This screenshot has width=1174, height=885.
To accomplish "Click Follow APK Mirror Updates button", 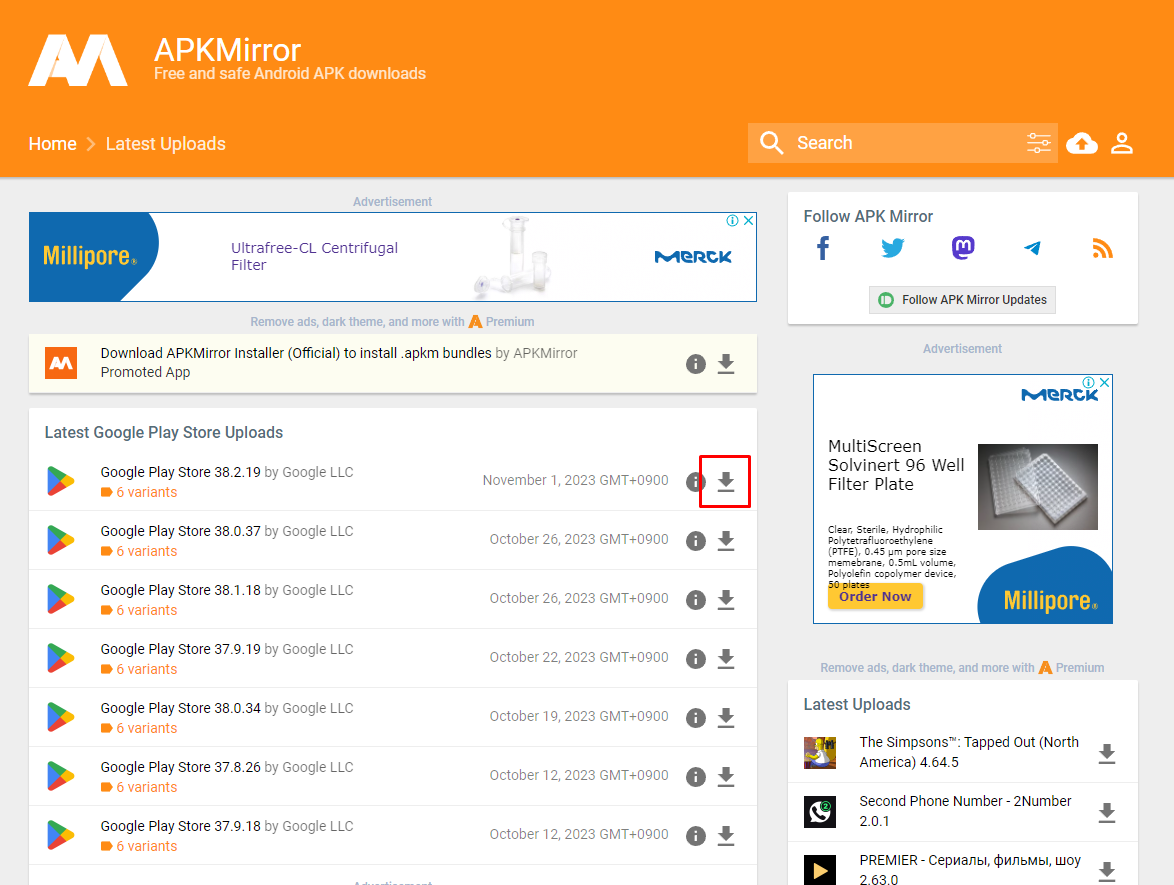I will [x=962, y=299].
